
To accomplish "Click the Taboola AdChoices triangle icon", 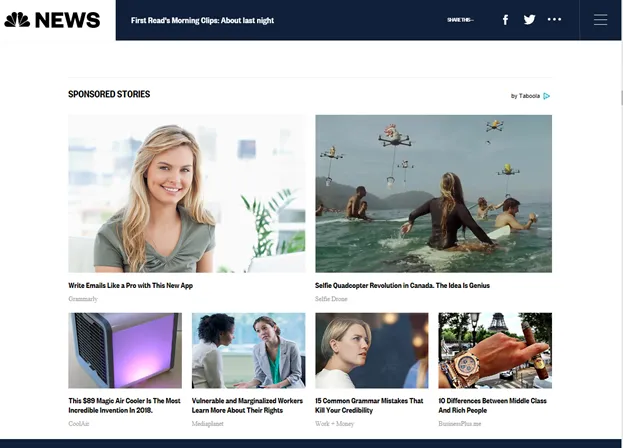I will tap(547, 96).
